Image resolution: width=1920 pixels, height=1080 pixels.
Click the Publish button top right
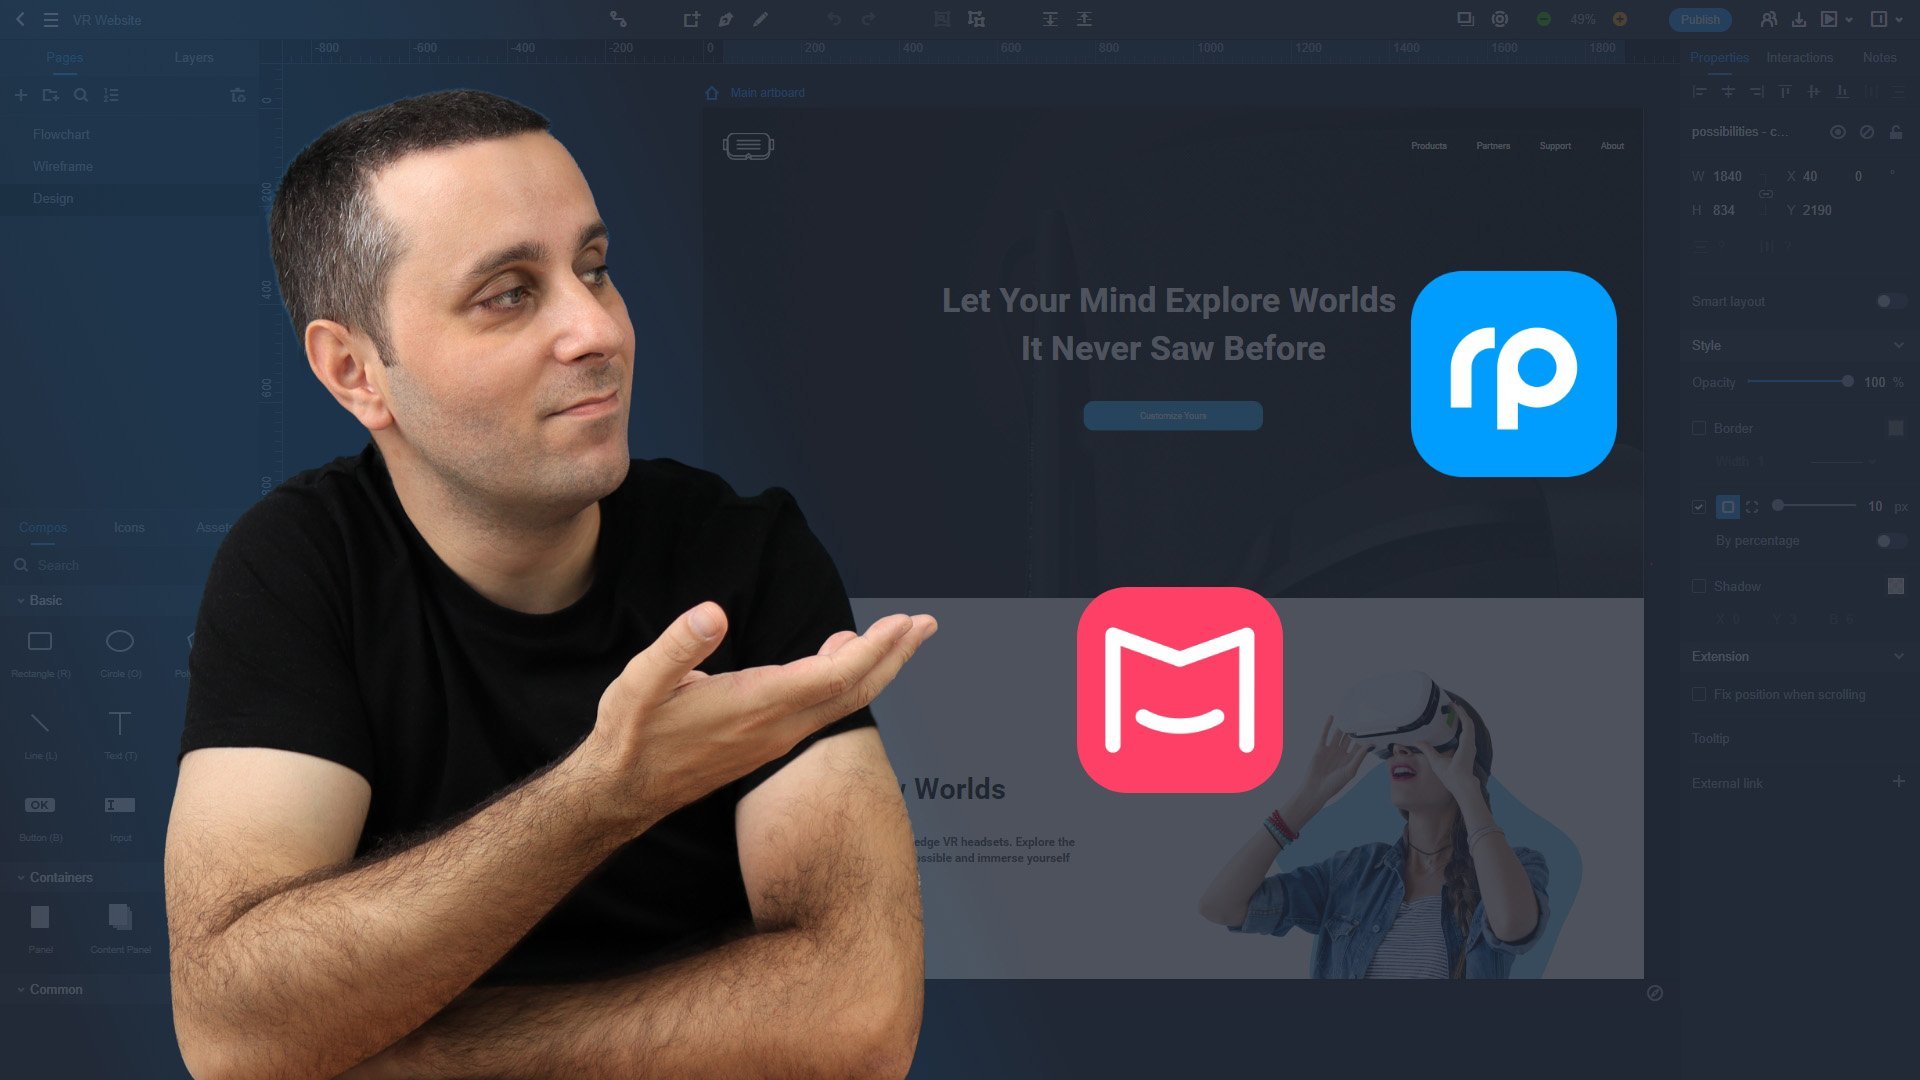click(x=1700, y=17)
